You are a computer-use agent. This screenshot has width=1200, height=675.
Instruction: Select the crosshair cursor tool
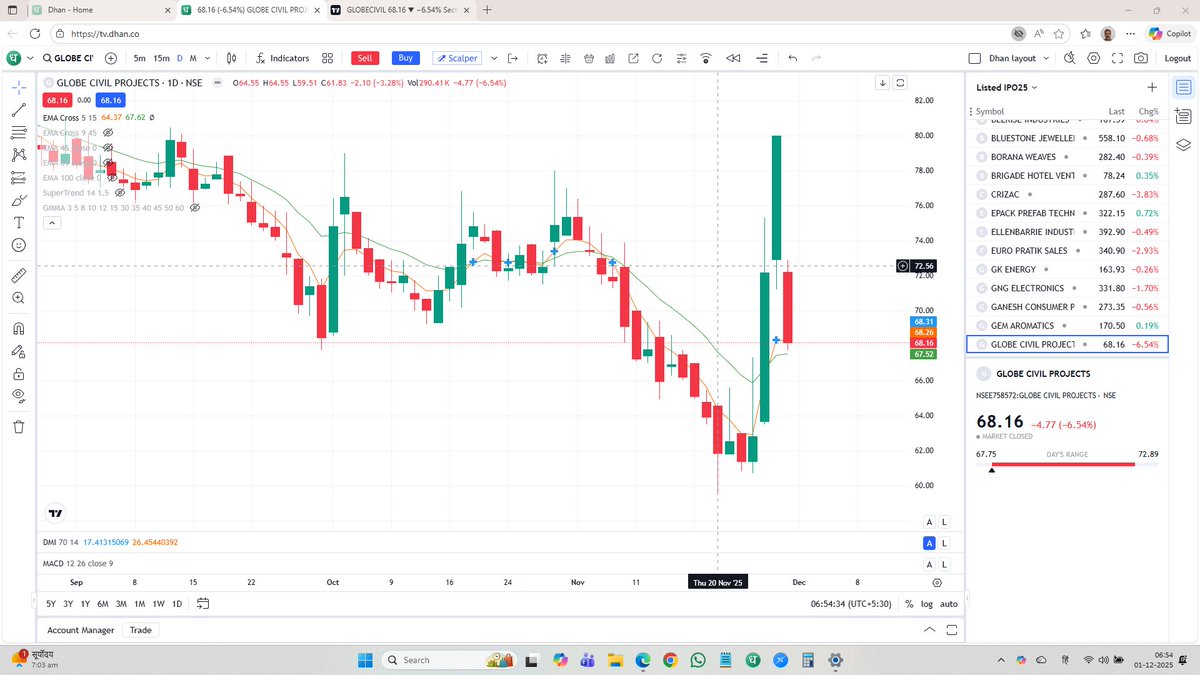click(x=18, y=88)
